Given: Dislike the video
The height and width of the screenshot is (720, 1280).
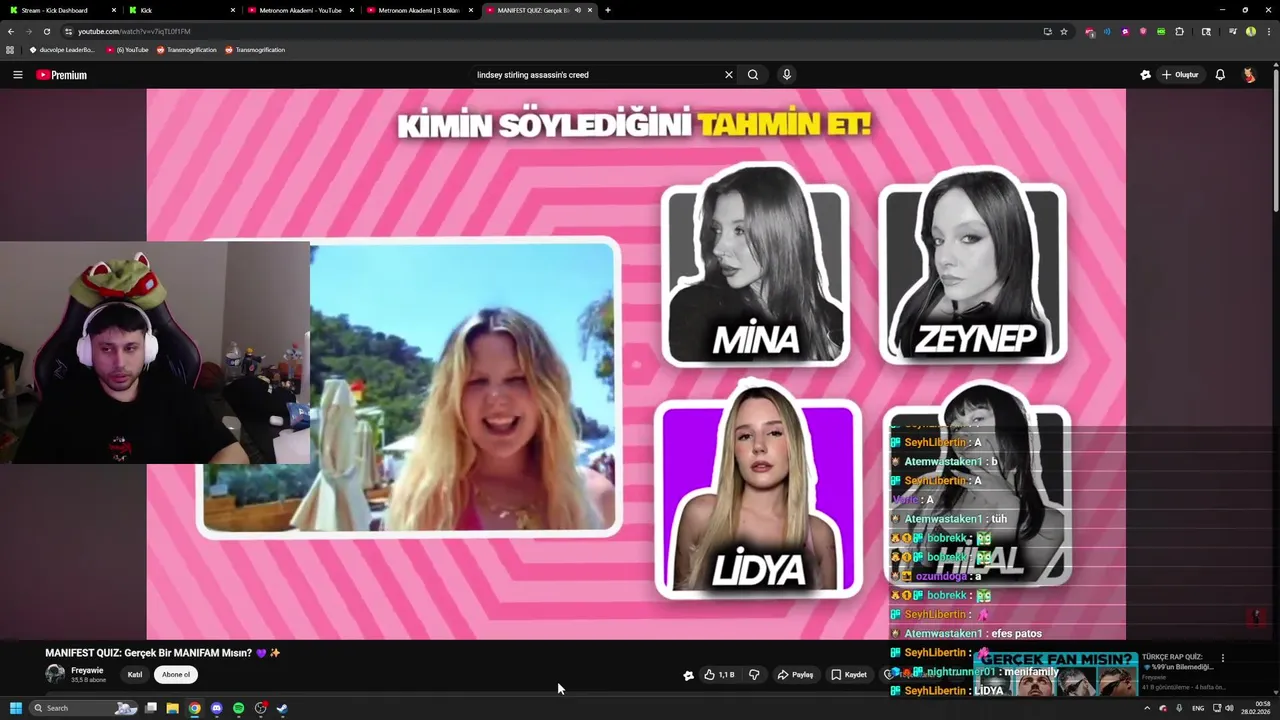Looking at the screenshot, I should tap(754, 675).
